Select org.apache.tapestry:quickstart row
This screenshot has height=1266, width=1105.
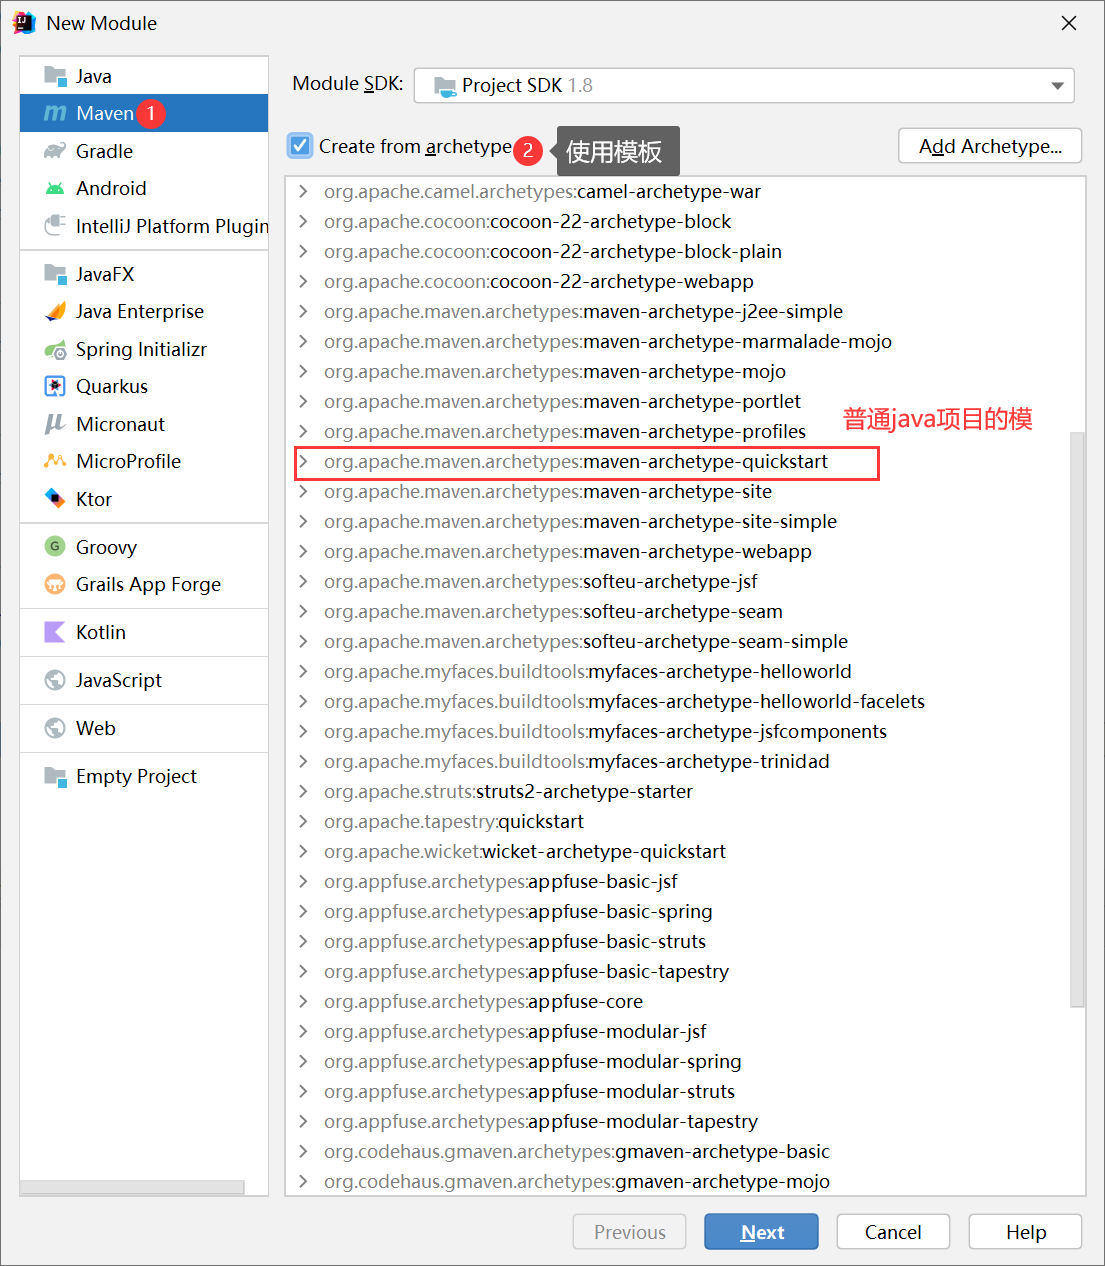685,821
